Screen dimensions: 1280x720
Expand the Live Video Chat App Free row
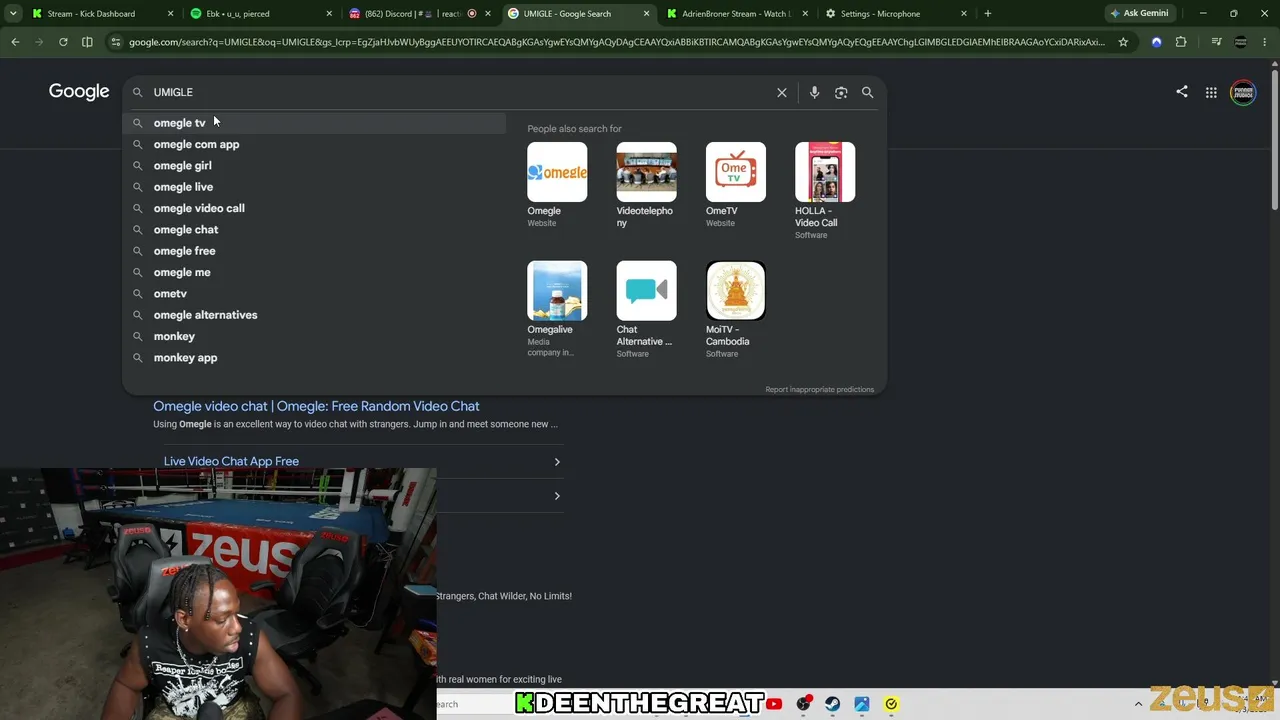click(x=557, y=462)
